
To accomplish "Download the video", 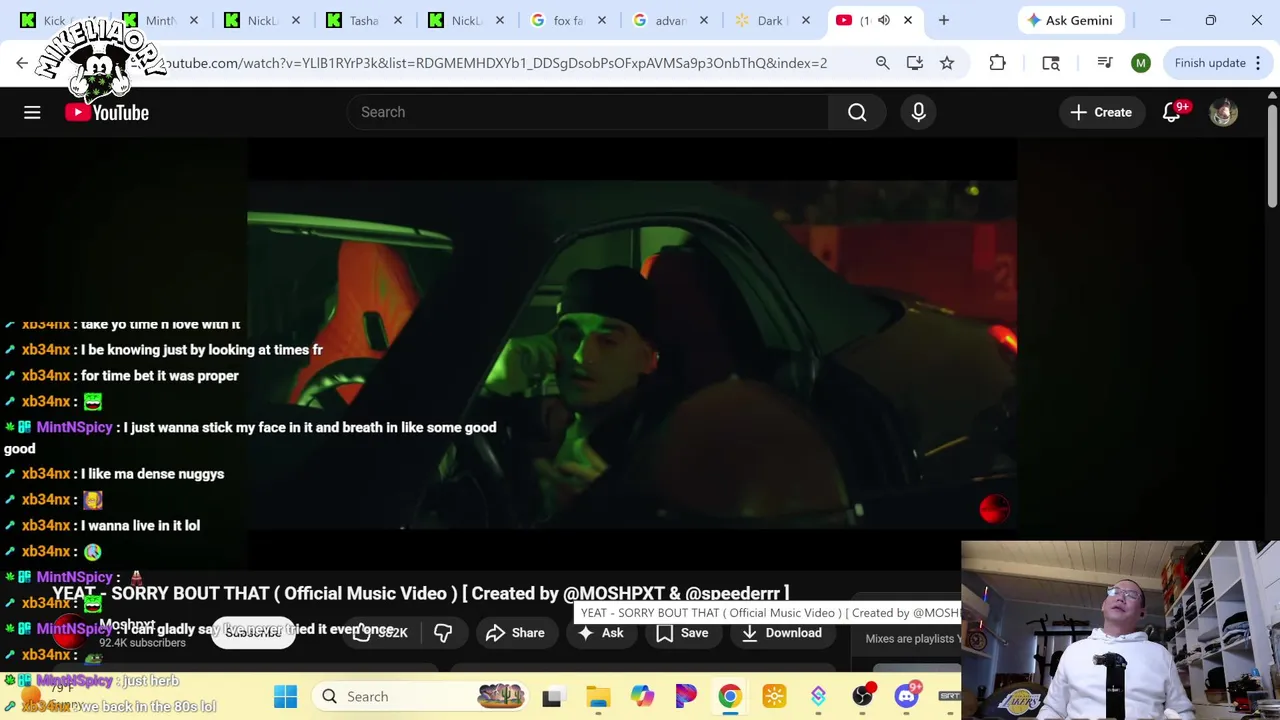I will [782, 633].
